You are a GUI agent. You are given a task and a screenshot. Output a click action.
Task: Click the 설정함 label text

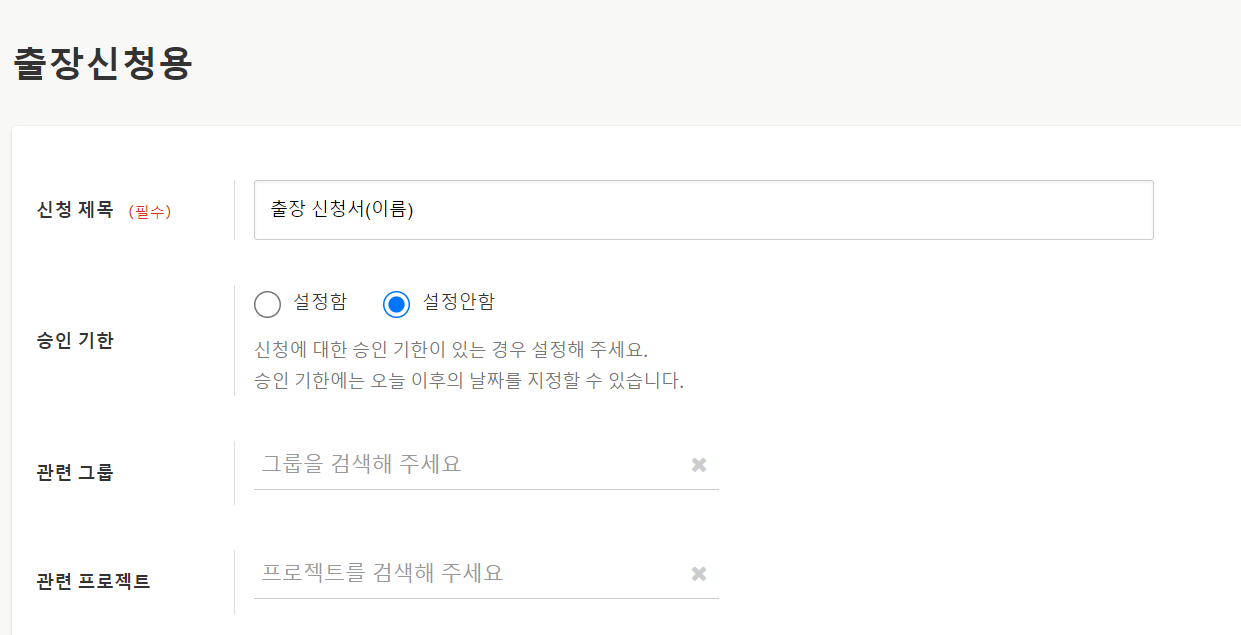click(x=320, y=302)
